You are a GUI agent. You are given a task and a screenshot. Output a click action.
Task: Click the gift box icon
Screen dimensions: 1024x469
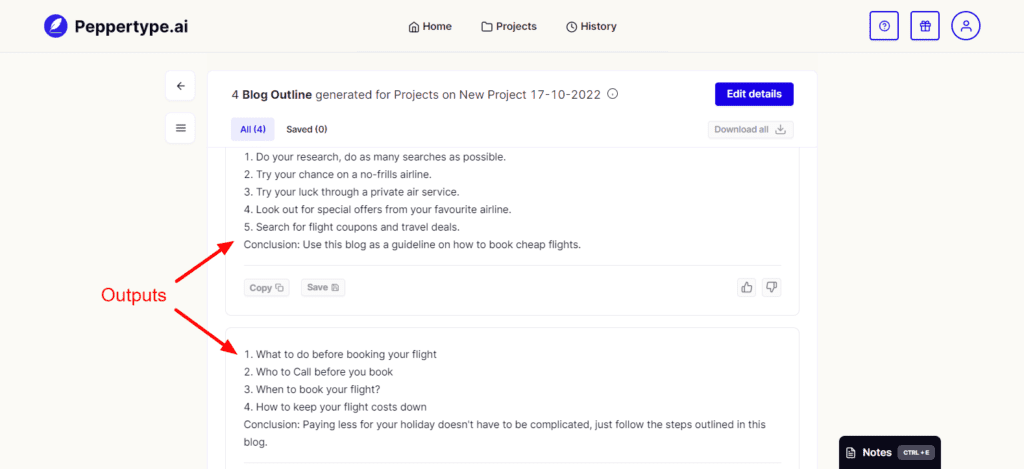[925, 26]
